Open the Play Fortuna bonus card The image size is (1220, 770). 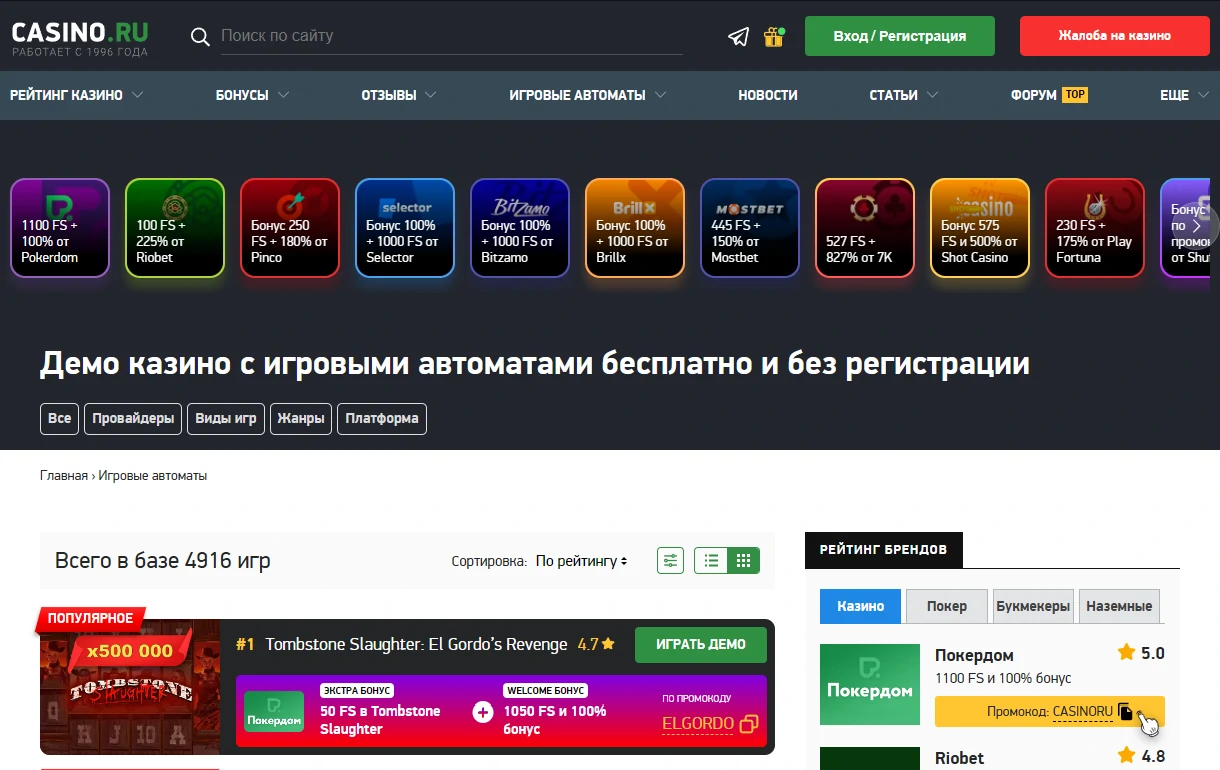[x=1095, y=228]
